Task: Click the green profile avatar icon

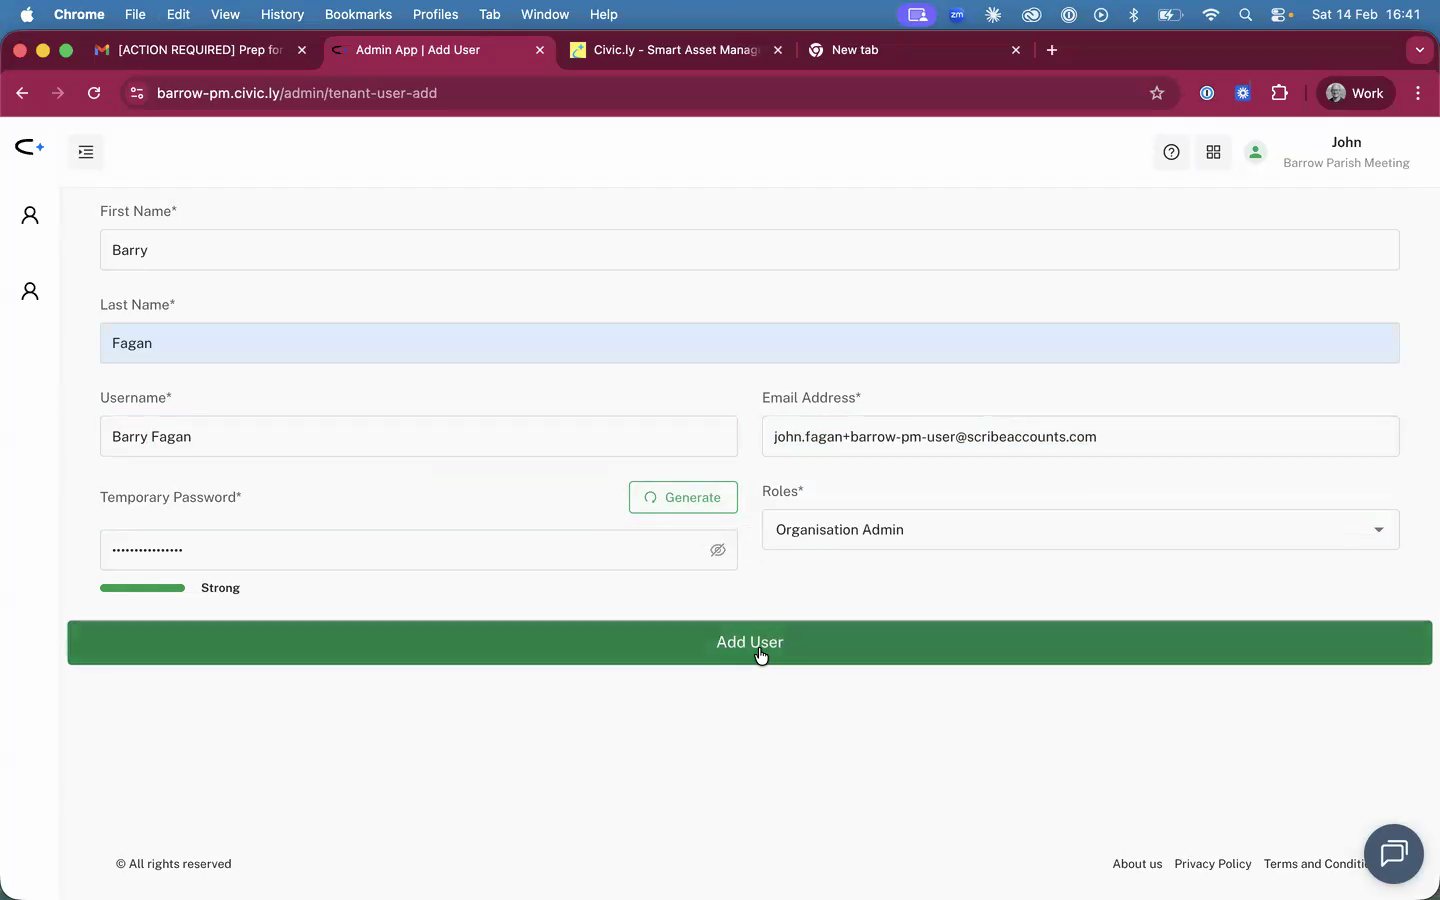Action: tap(1255, 152)
